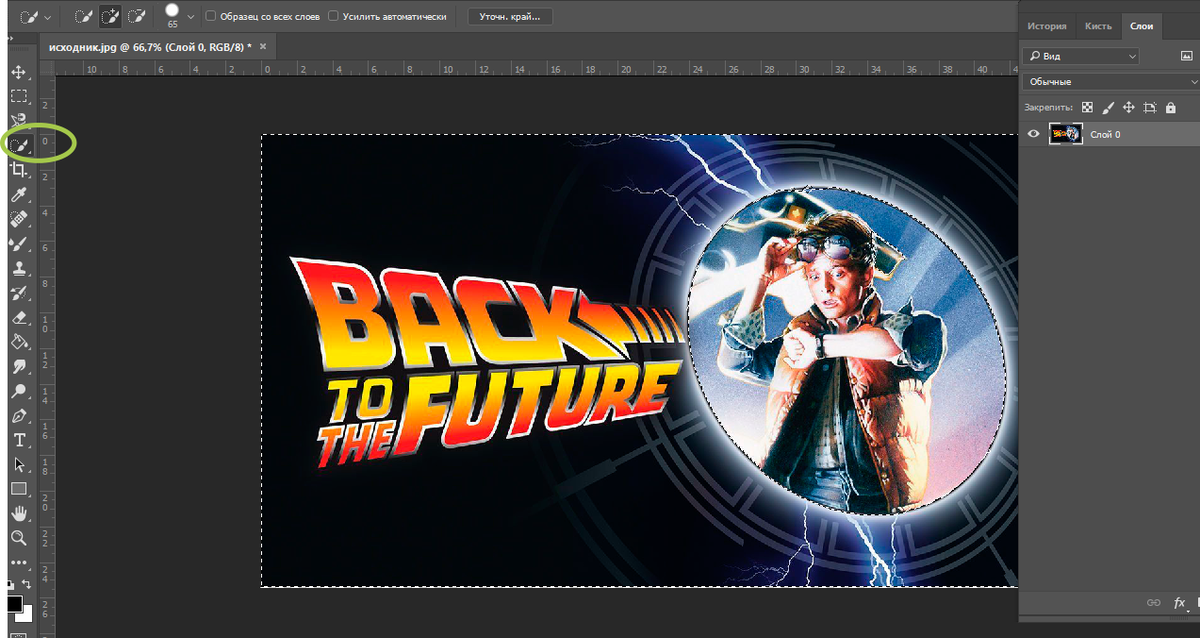Switch to the 'История' tab

(x=1047, y=26)
